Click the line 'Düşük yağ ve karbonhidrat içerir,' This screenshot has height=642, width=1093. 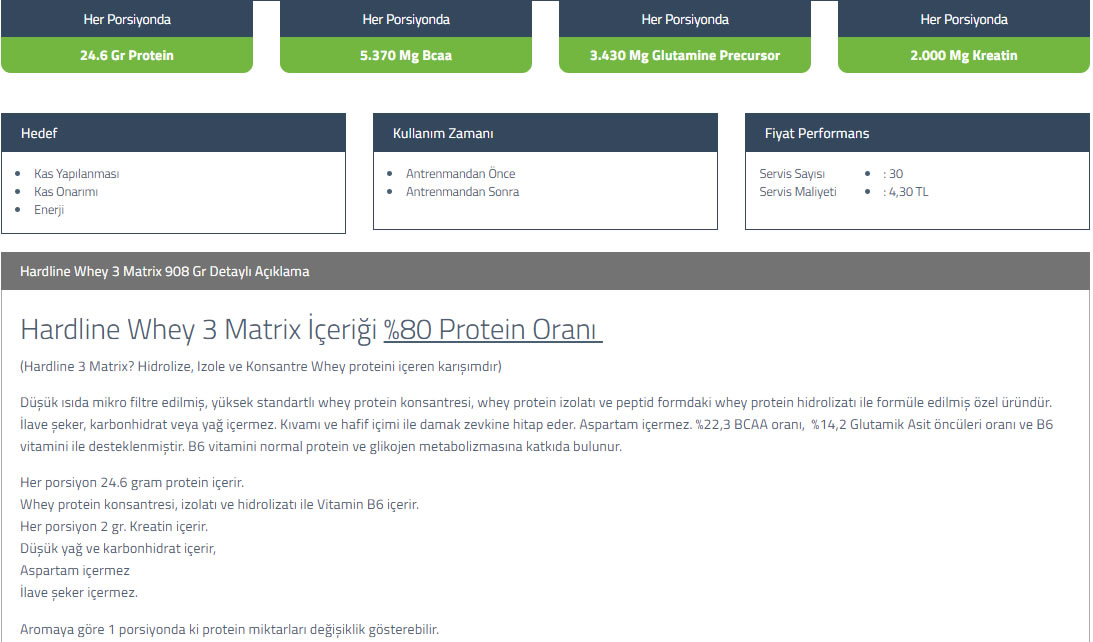coord(118,549)
